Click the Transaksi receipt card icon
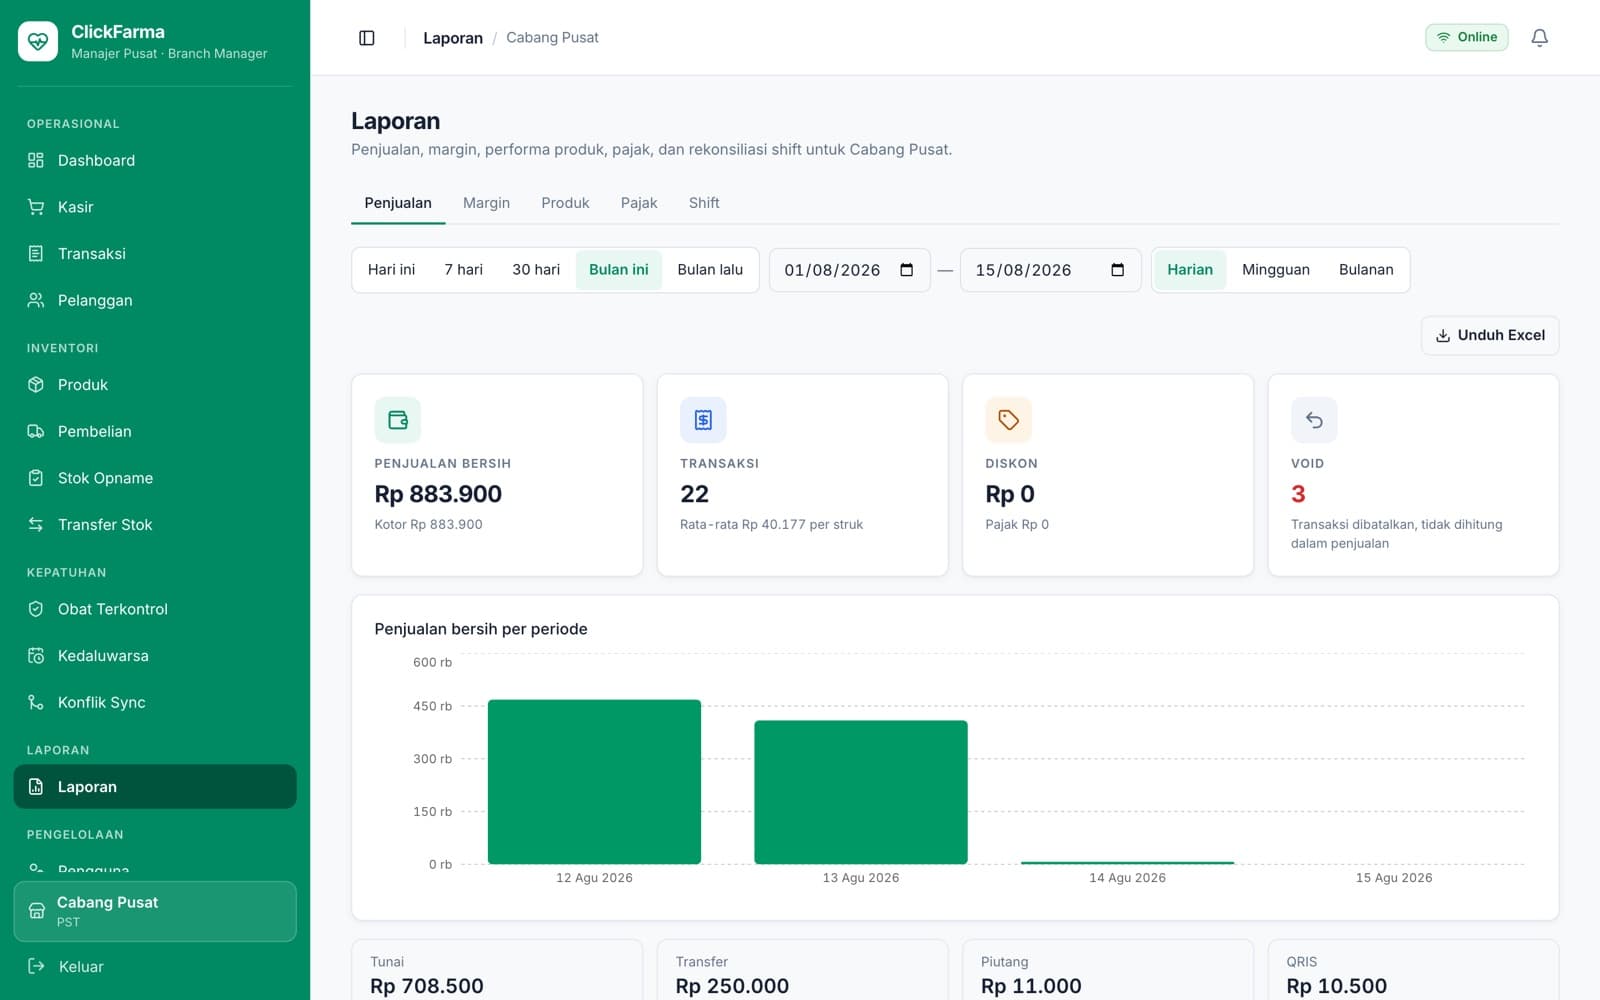This screenshot has width=1600, height=1000. [703, 420]
